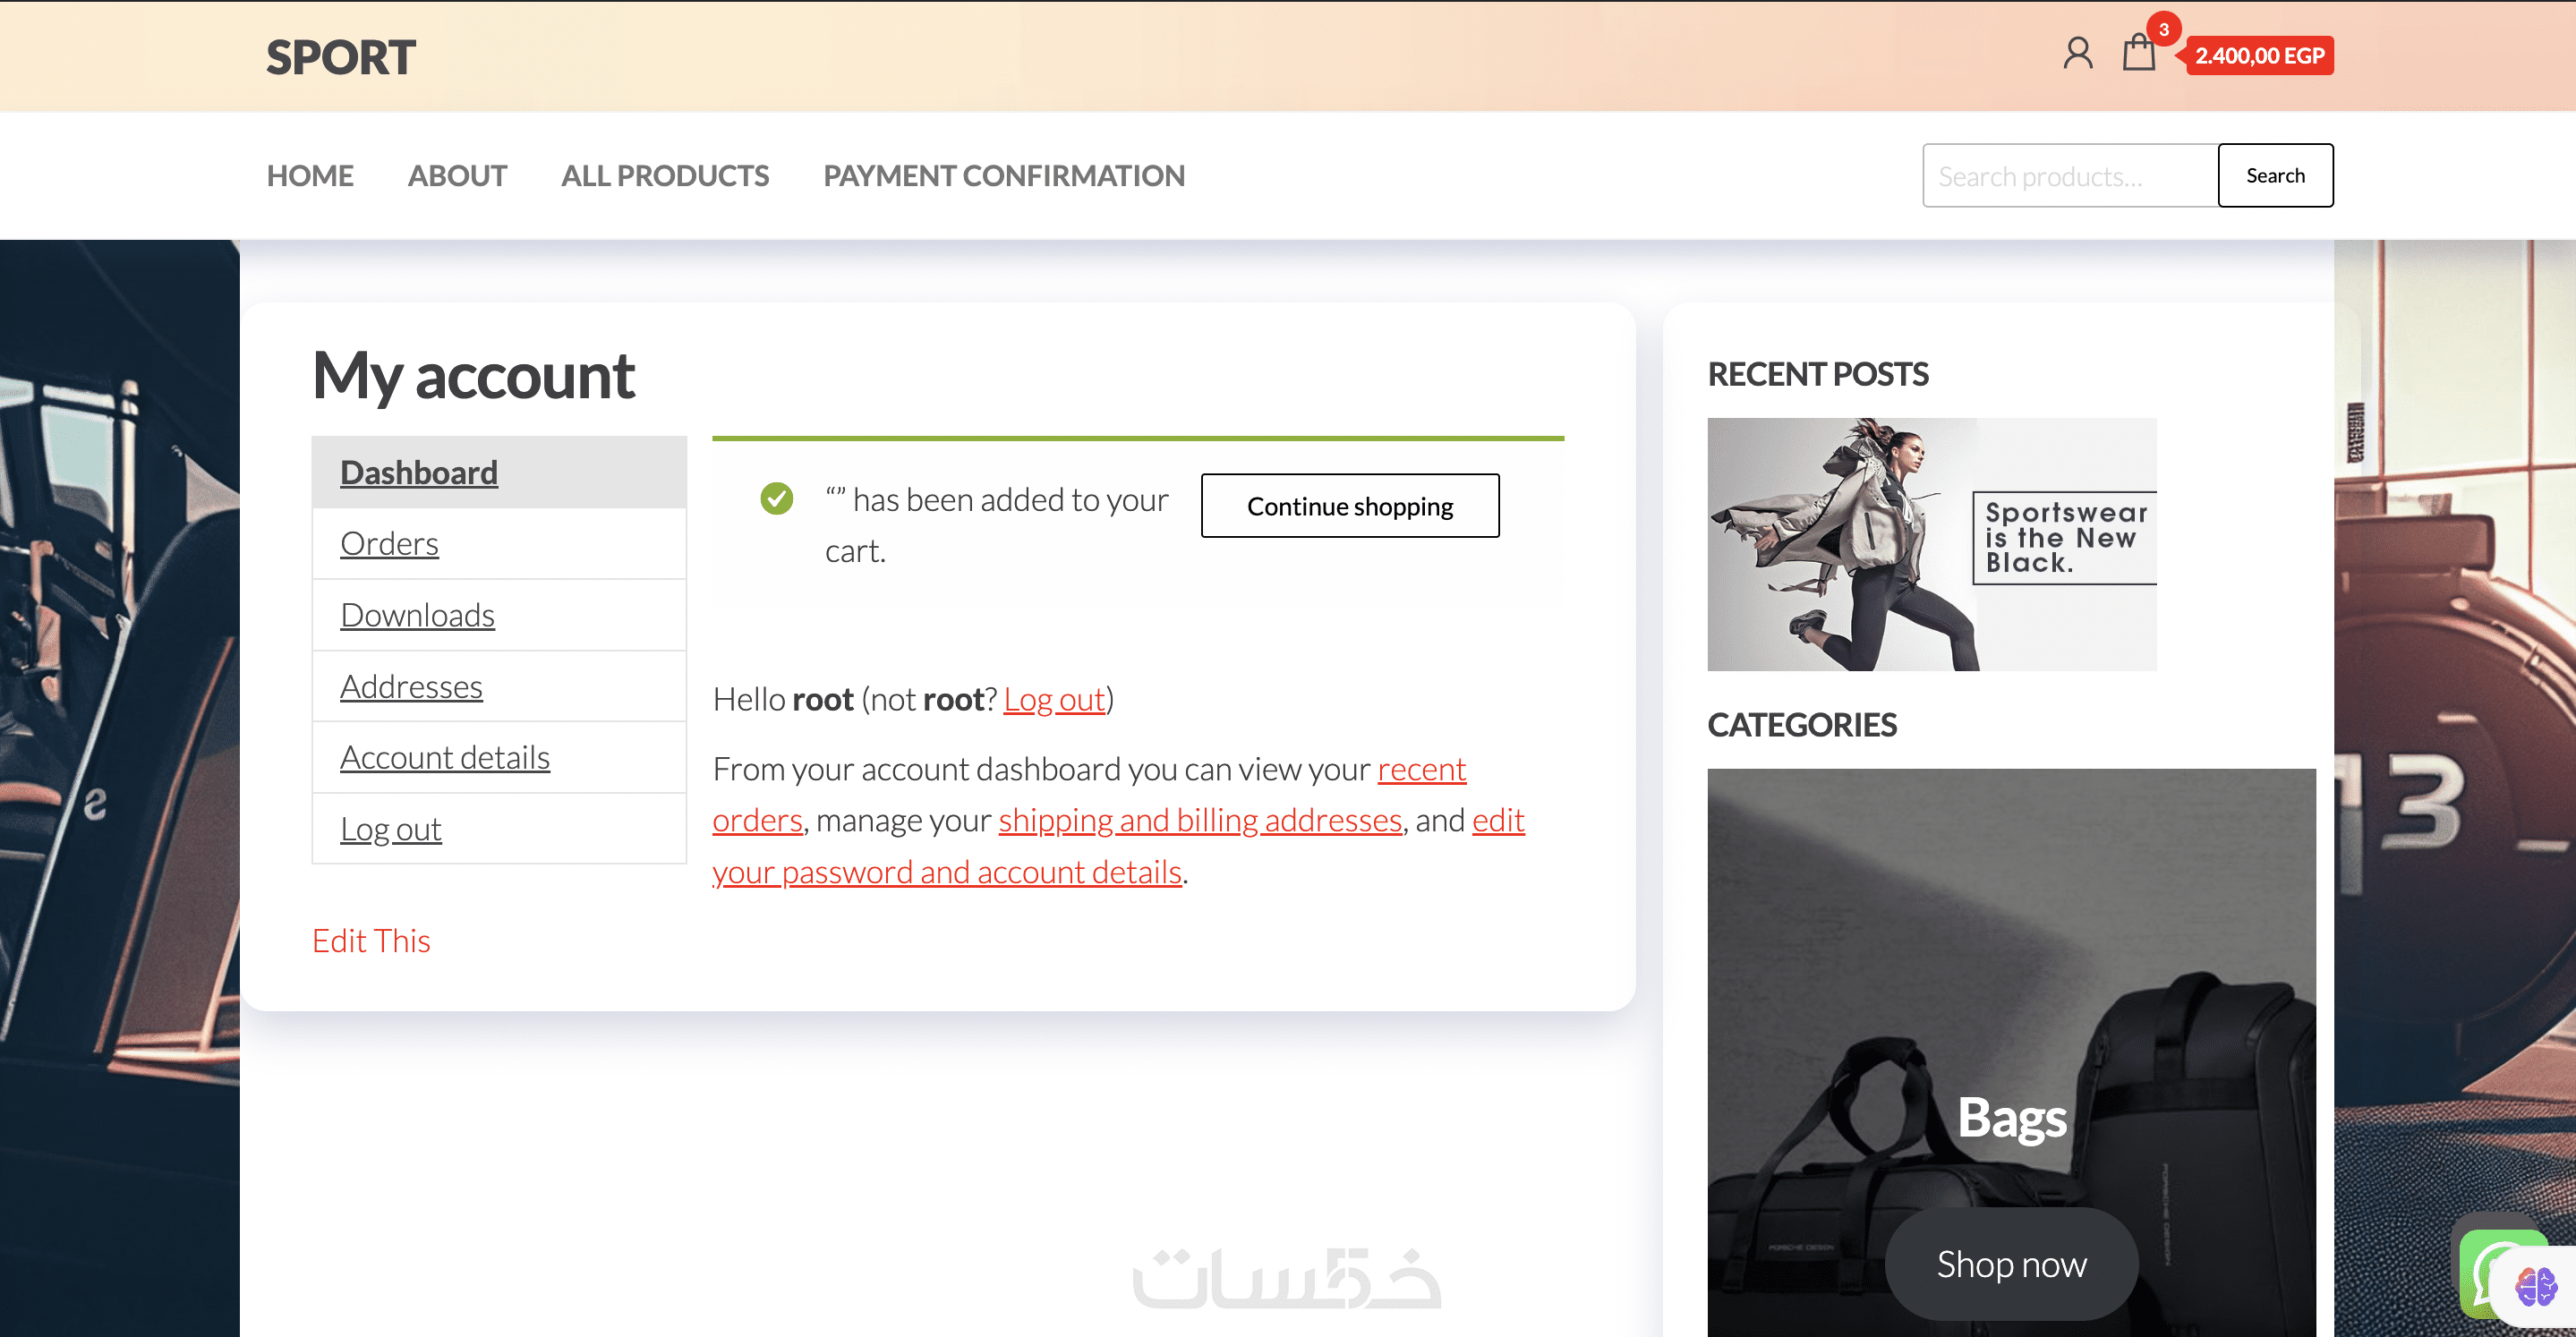
Task: Click the purple brain assistant icon
Action: (x=2536, y=1287)
